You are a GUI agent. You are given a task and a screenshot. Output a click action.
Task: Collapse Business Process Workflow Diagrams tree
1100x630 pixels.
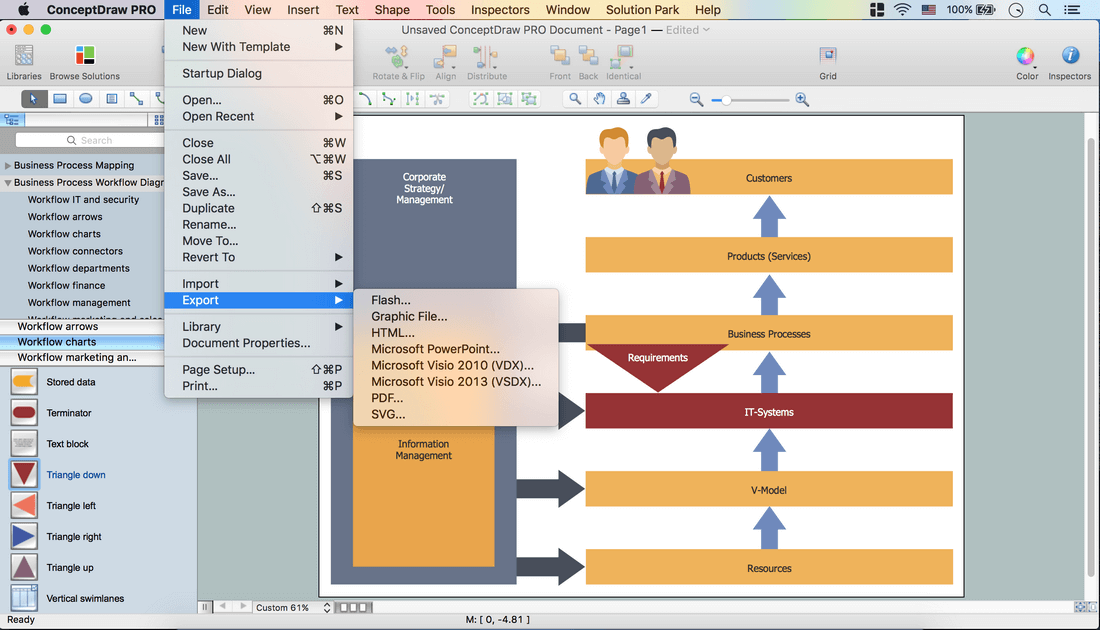[8, 183]
